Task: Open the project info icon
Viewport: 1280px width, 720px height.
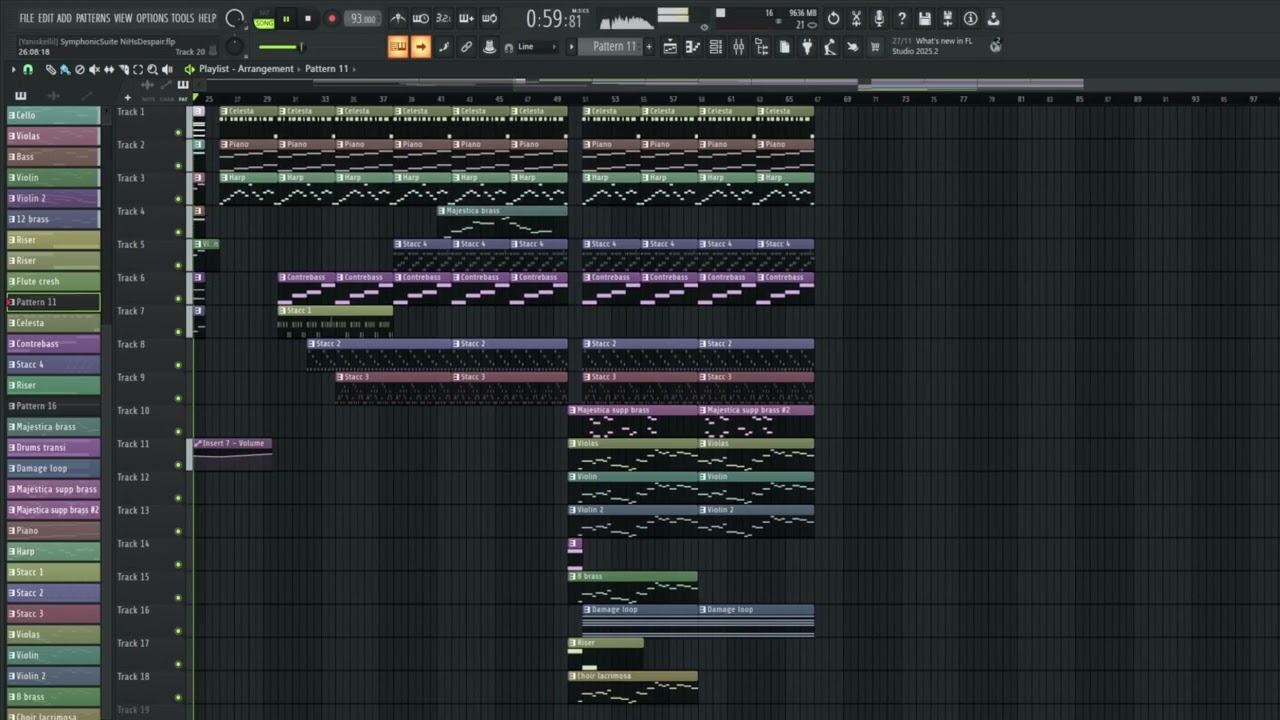Action: point(970,18)
